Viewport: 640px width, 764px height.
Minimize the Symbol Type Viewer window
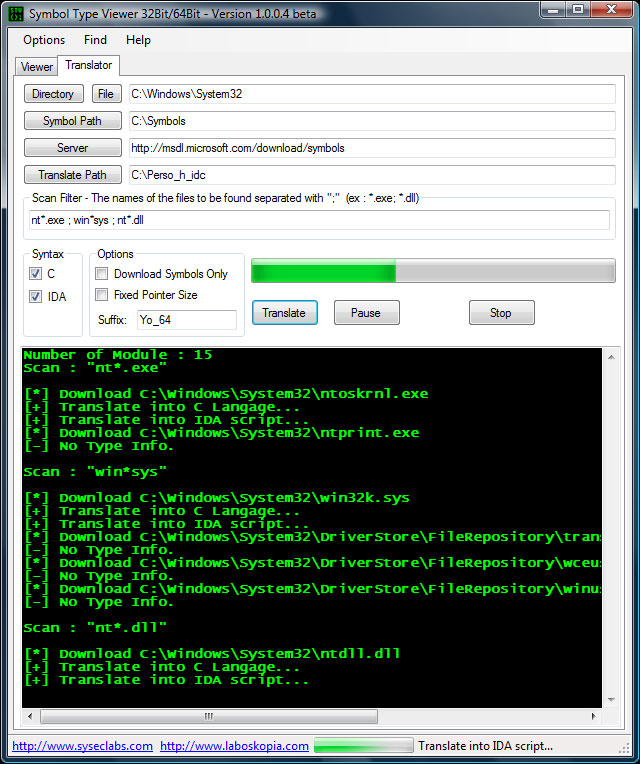(x=553, y=10)
